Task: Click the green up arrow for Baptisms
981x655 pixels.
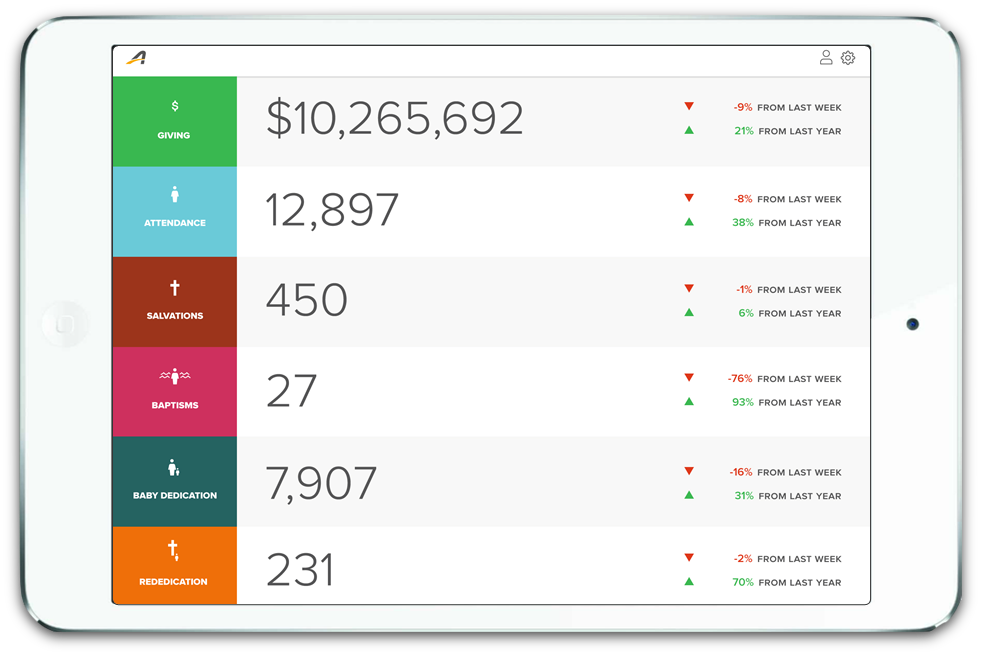Action: [x=689, y=402]
